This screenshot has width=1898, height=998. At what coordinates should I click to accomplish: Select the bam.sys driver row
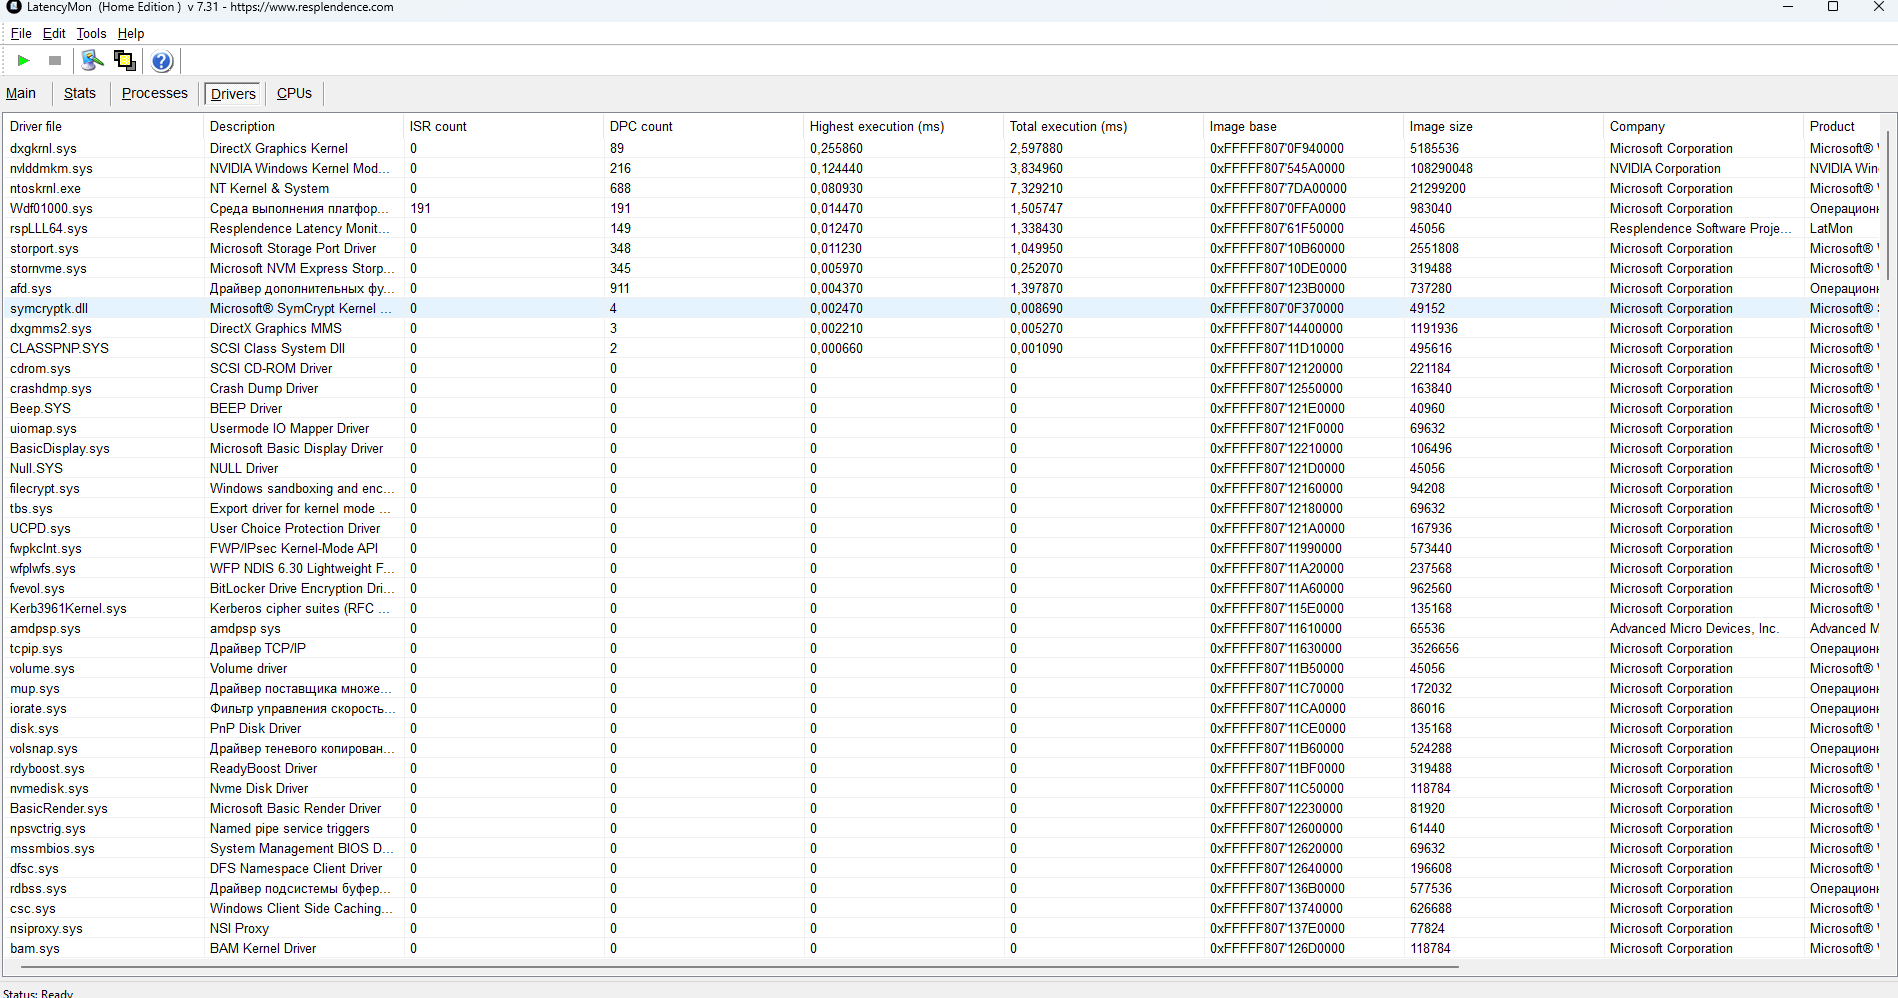941,948
